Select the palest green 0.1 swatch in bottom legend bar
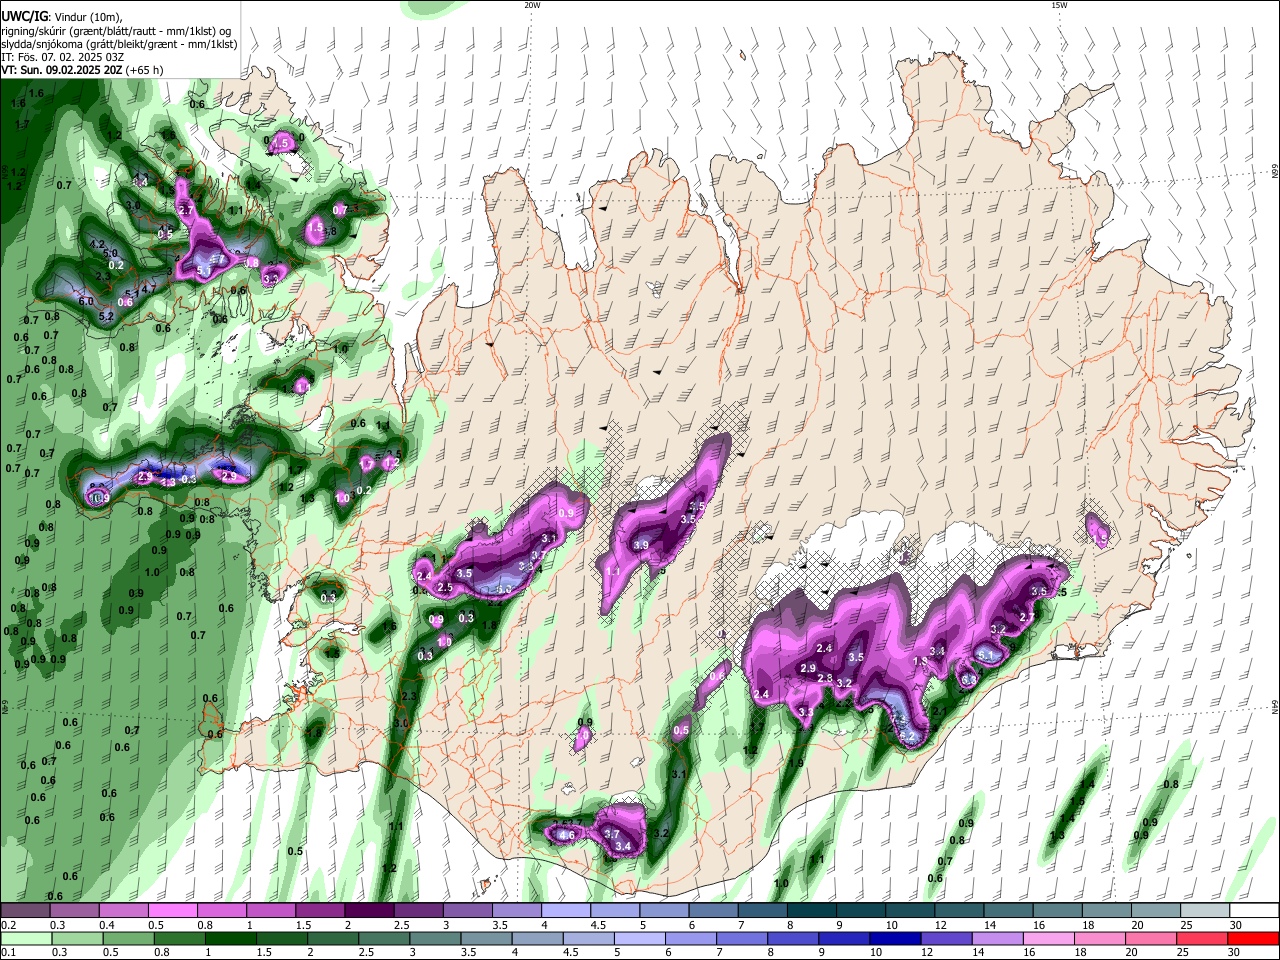Screen dimensions: 1280x960 [x=26, y=938]
